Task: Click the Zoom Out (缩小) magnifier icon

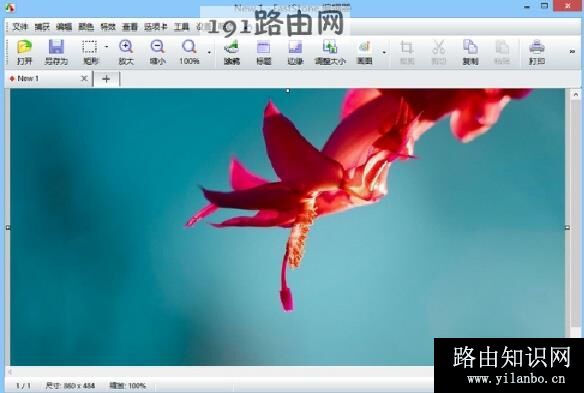Action: (x=158, y=52)
